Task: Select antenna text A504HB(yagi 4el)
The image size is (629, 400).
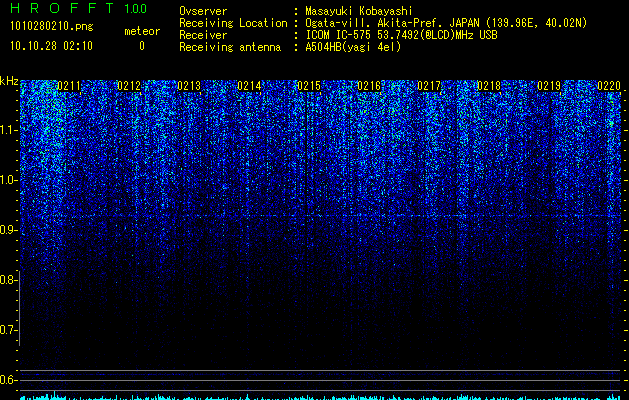Action: 353,47
